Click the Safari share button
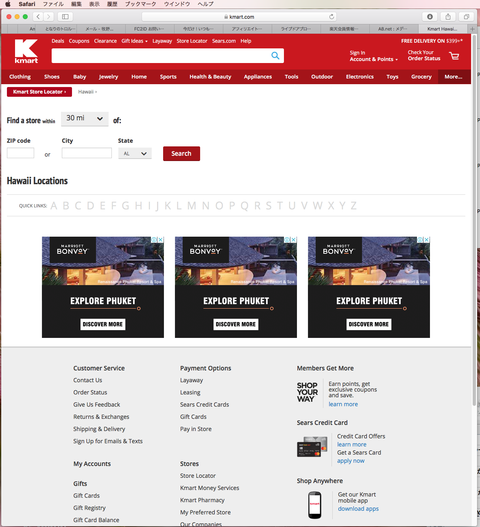Screen dimensions: 480x527 click(448, 16)
